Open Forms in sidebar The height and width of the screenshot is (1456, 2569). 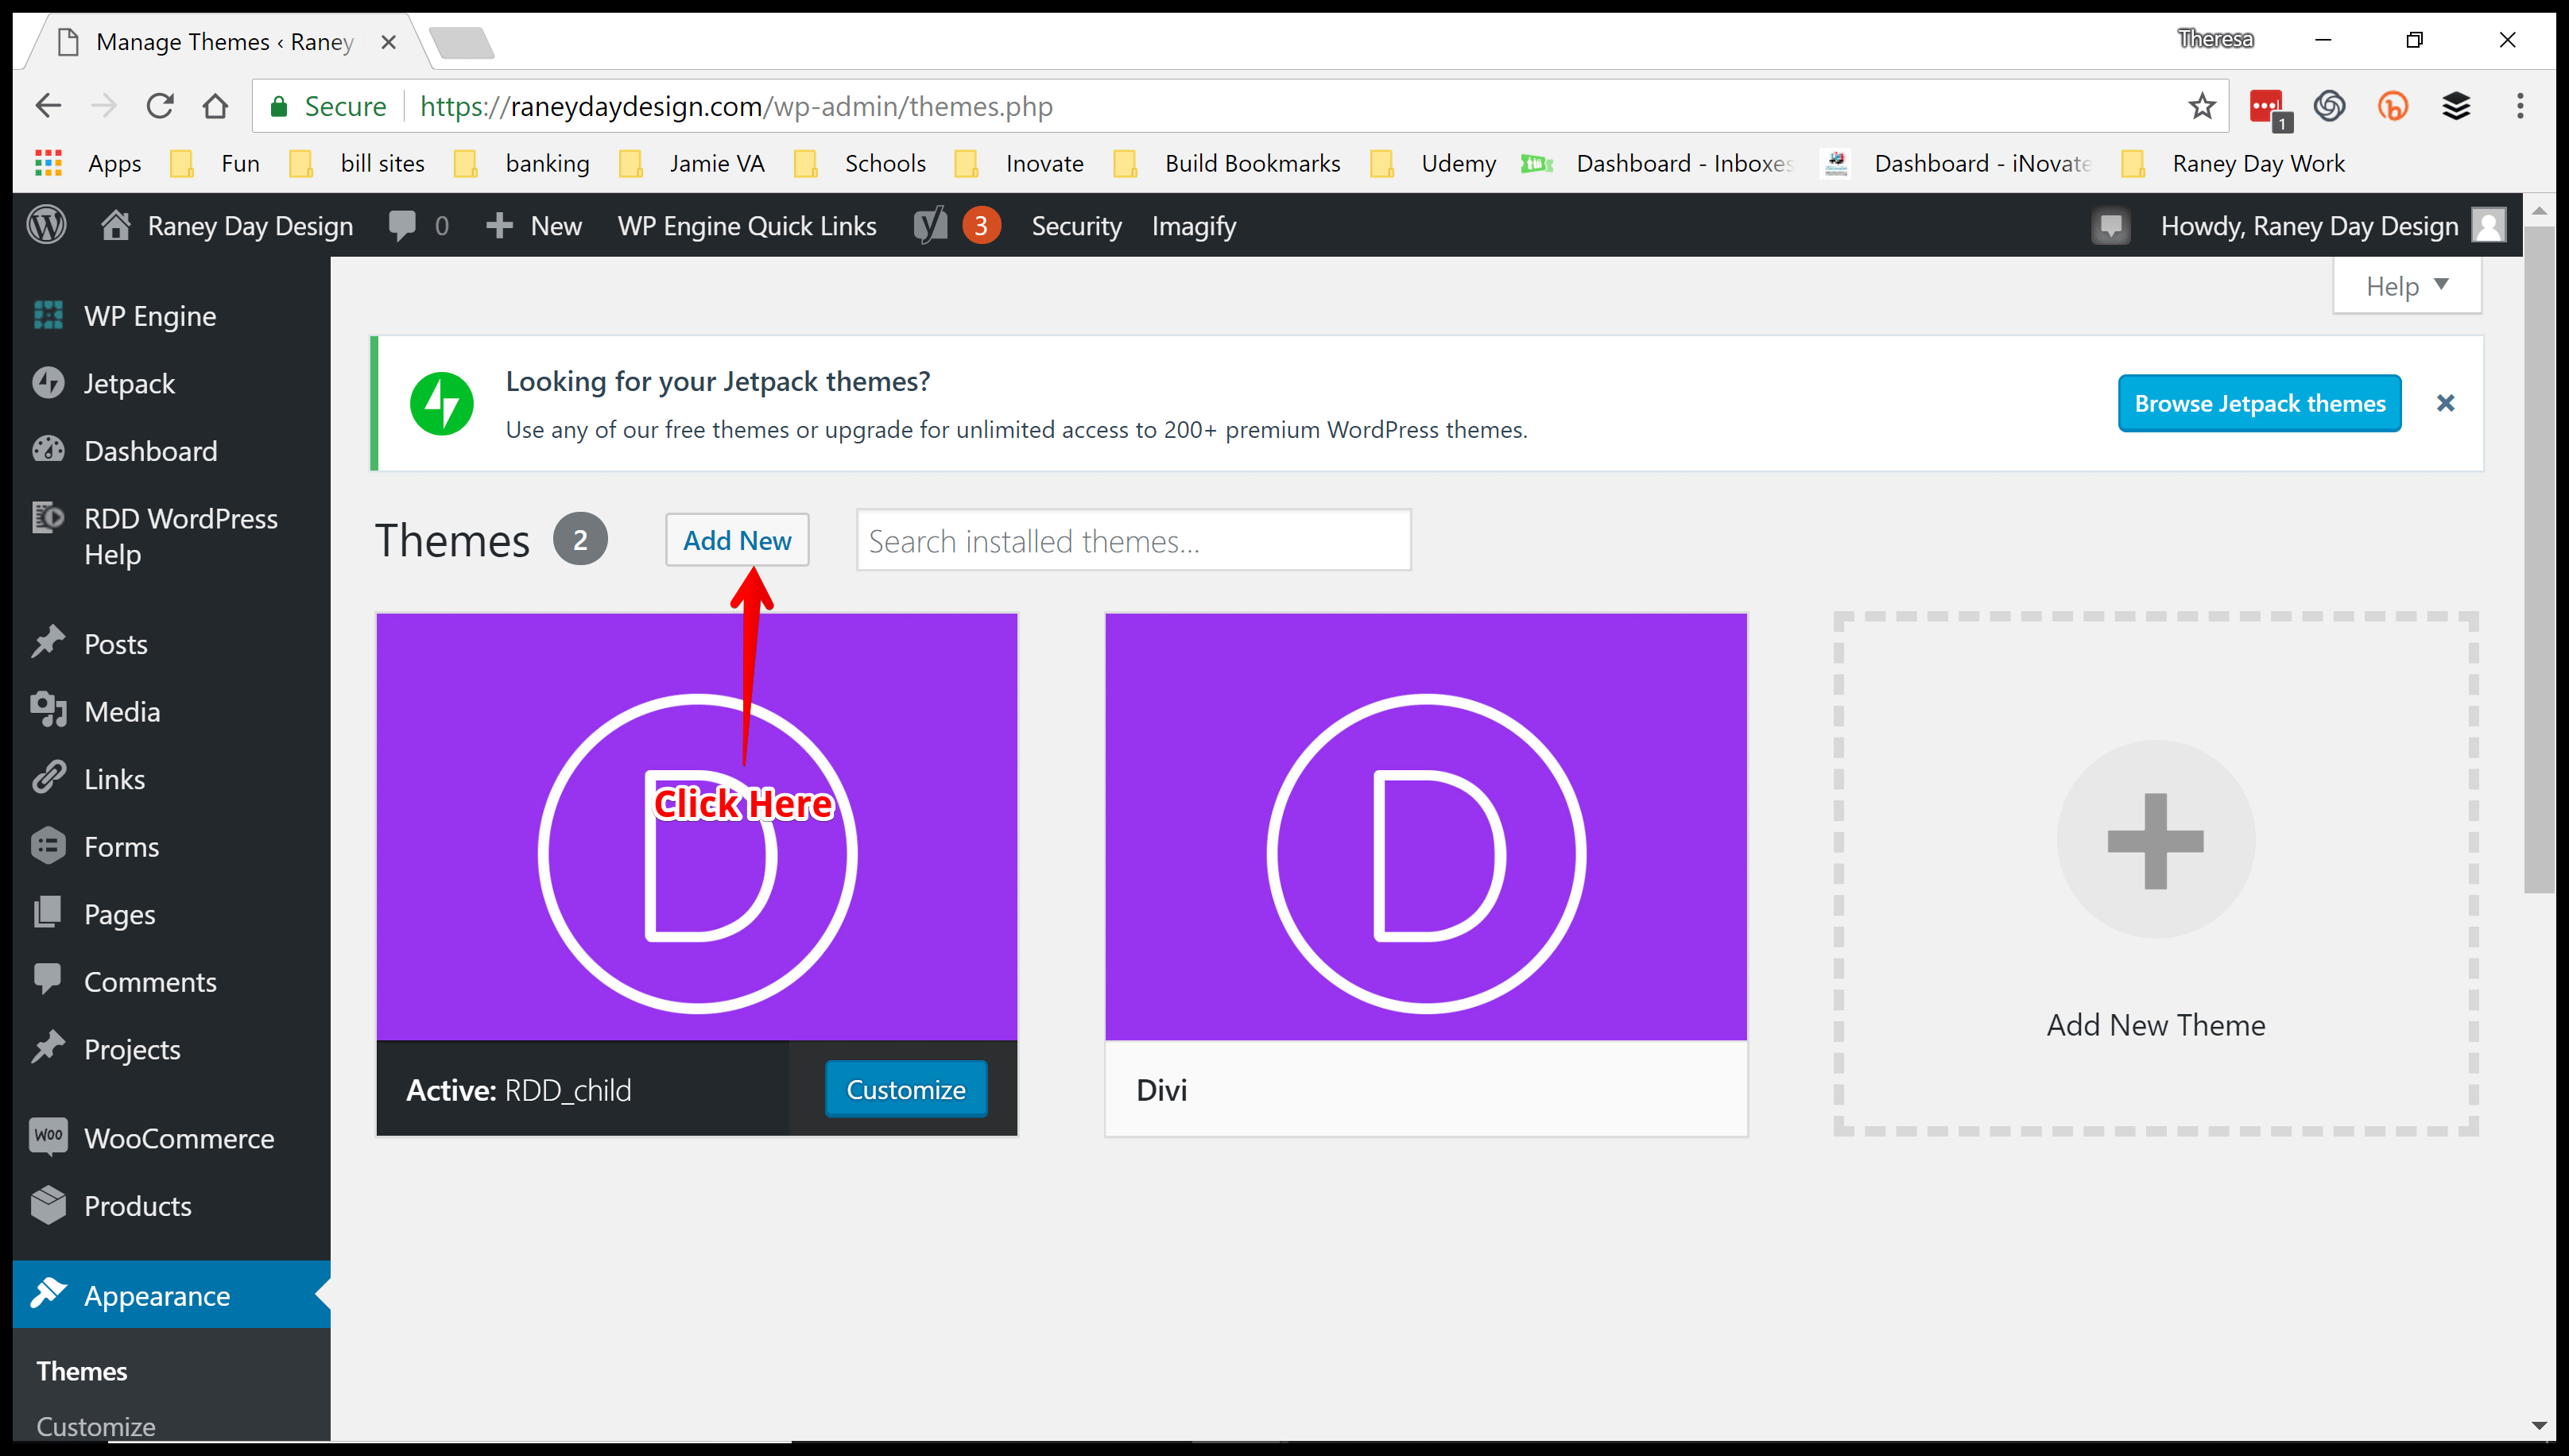pyautogui.click(x=171, y=846)
